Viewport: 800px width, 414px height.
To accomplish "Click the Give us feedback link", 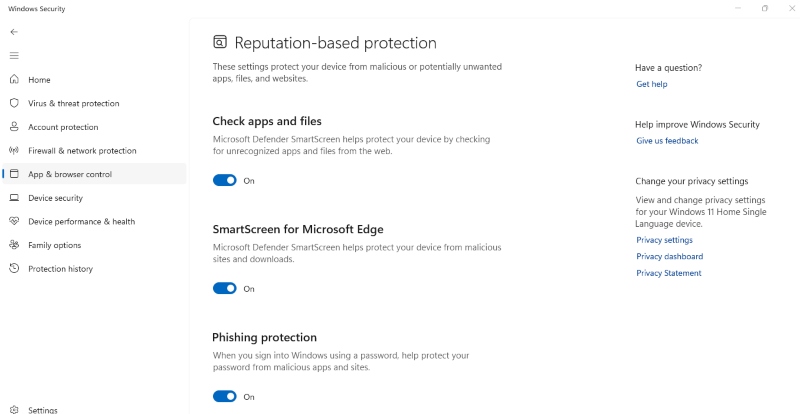I will click(667, 141).
